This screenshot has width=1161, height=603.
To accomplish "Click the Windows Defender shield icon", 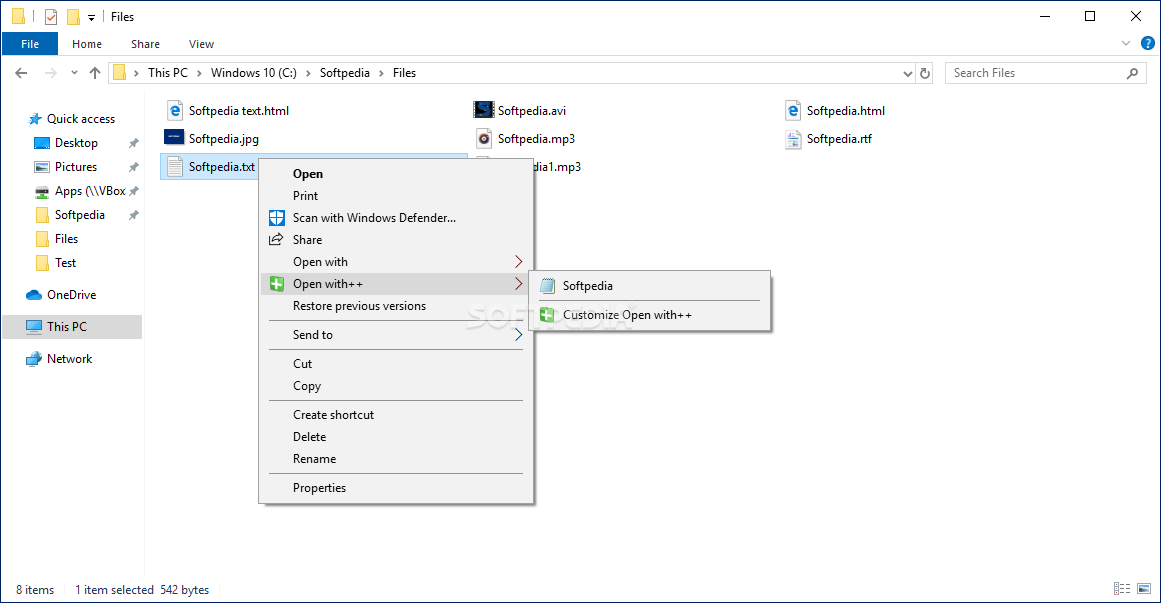I will click(x=276, y=218).
